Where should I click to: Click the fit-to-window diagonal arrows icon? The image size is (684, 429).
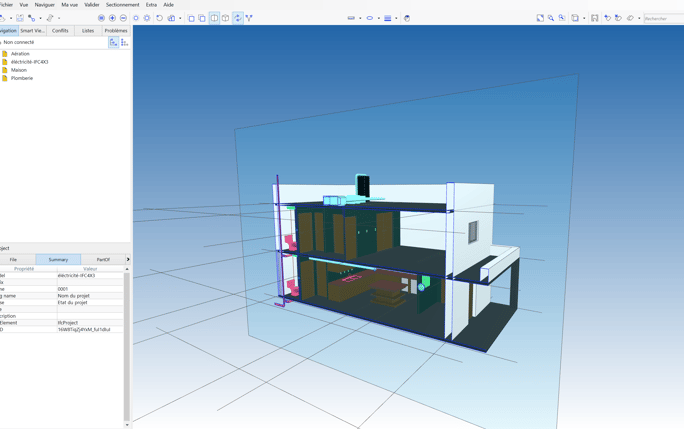[540, 18]
